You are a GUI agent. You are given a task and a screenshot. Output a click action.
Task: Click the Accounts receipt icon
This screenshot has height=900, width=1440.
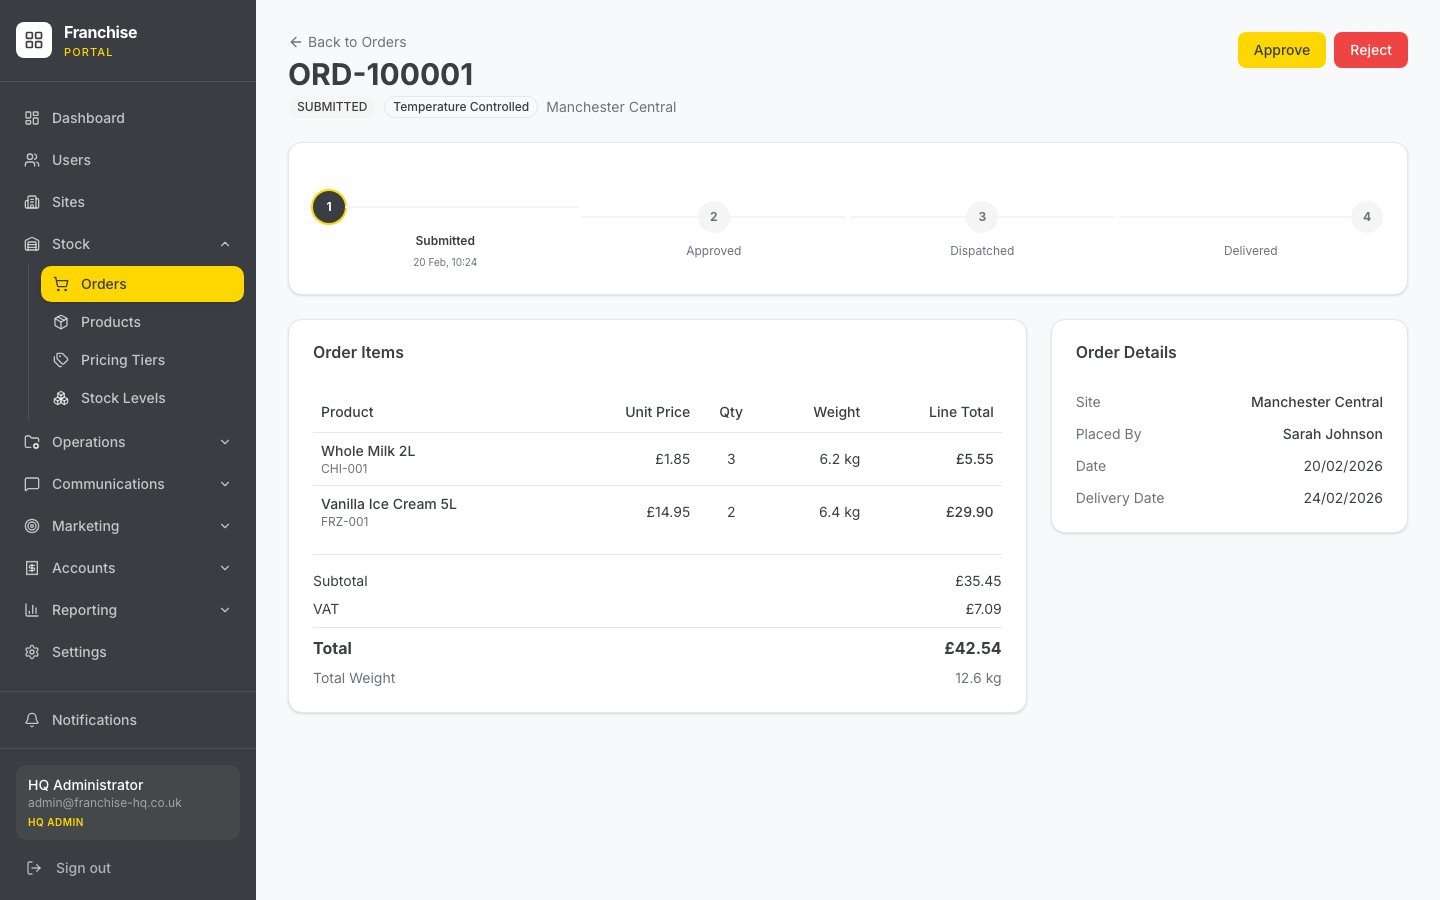point(32,568)
